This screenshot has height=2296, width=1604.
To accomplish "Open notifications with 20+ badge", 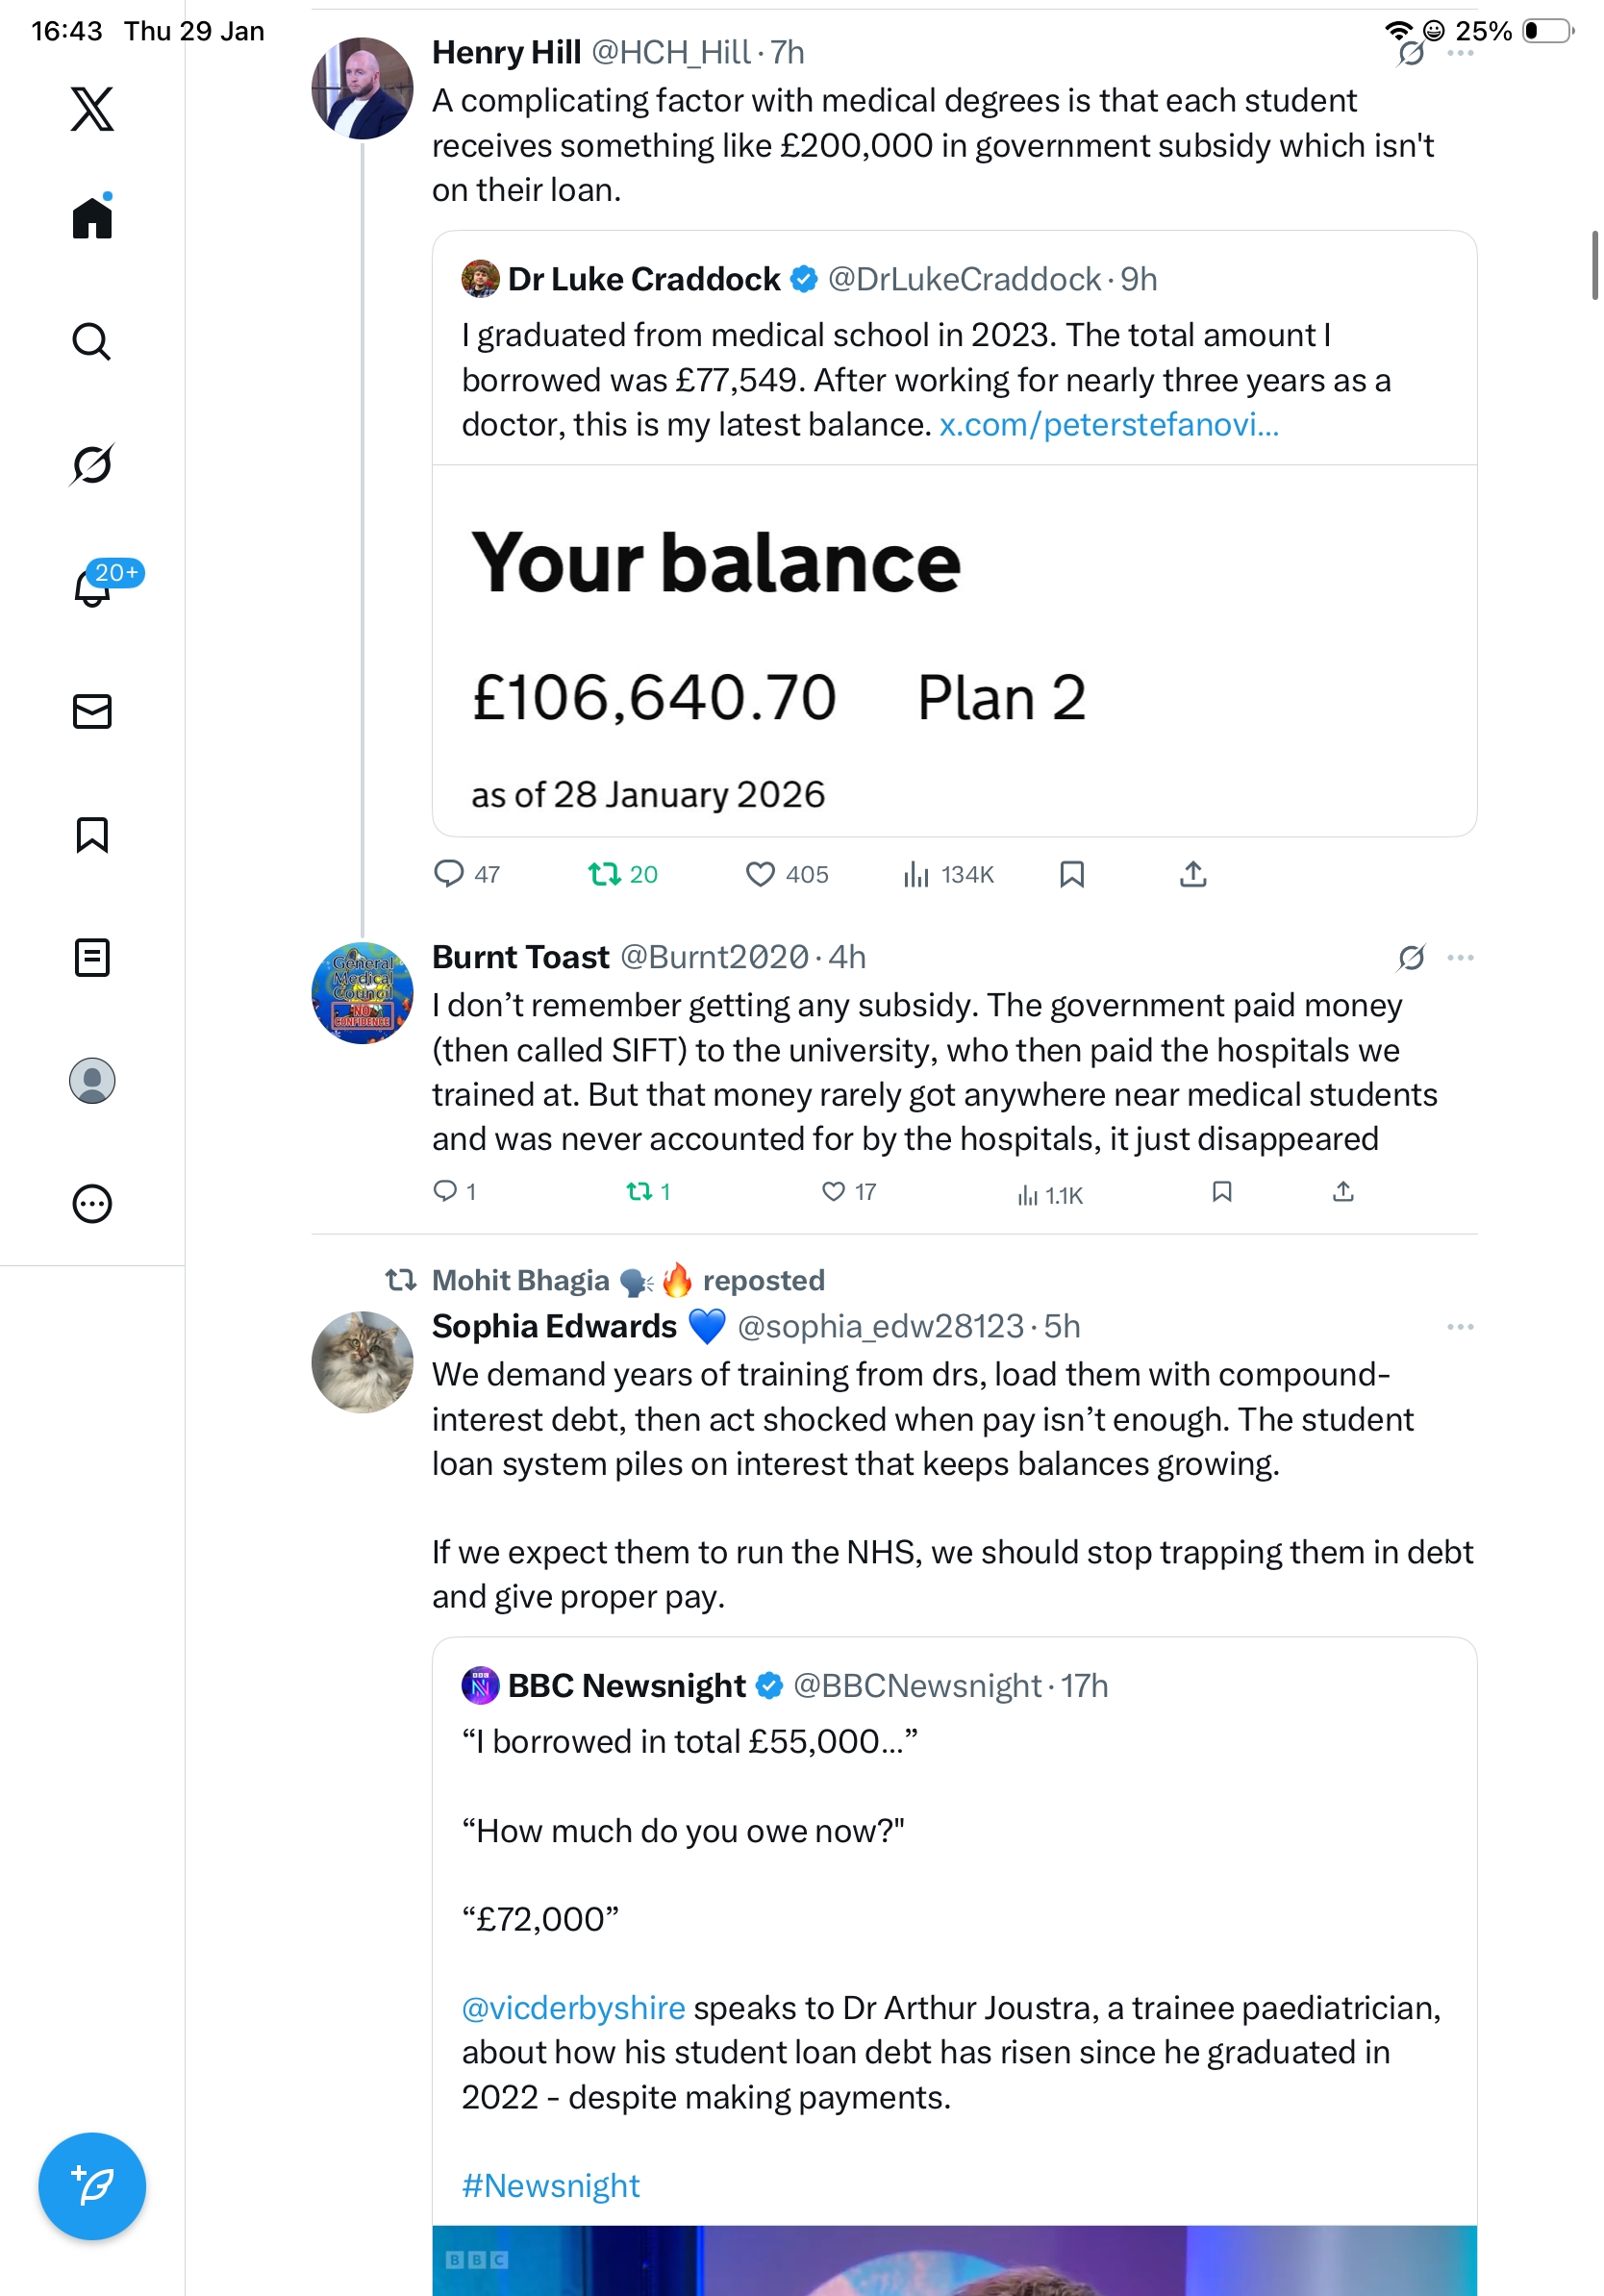I will [x=93, y=587].
